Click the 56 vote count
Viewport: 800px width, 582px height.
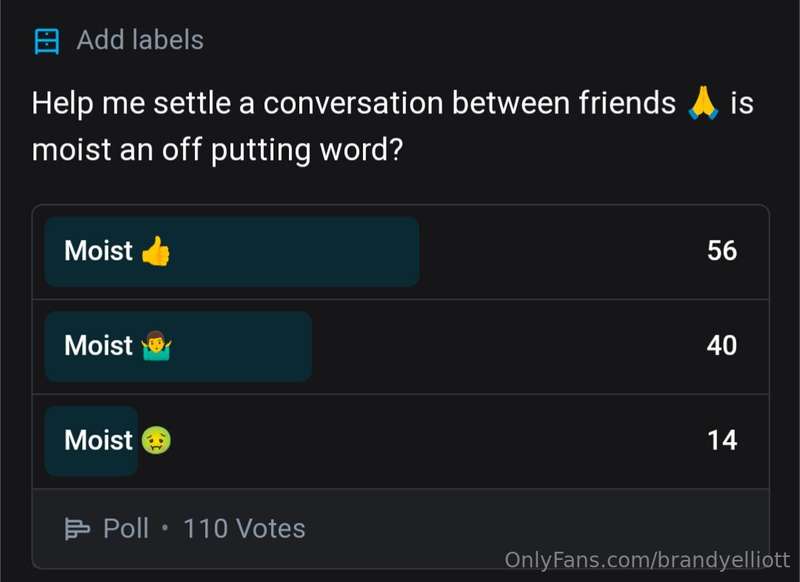click(722, 251)
